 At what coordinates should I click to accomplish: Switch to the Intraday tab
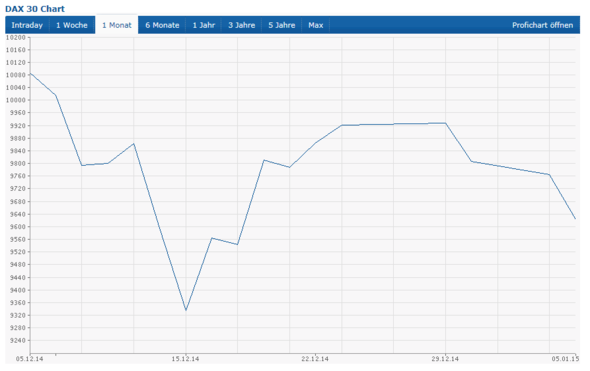(27, 25)
